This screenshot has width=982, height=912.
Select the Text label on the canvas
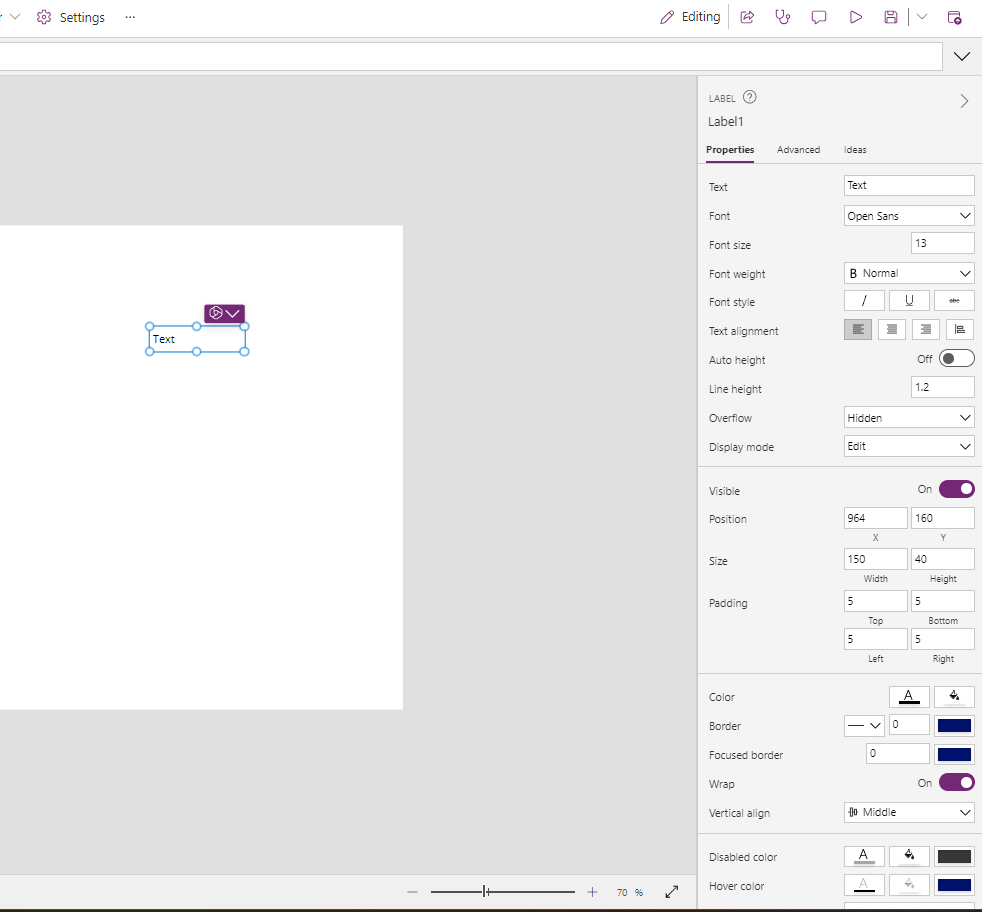tap(197, 339)
